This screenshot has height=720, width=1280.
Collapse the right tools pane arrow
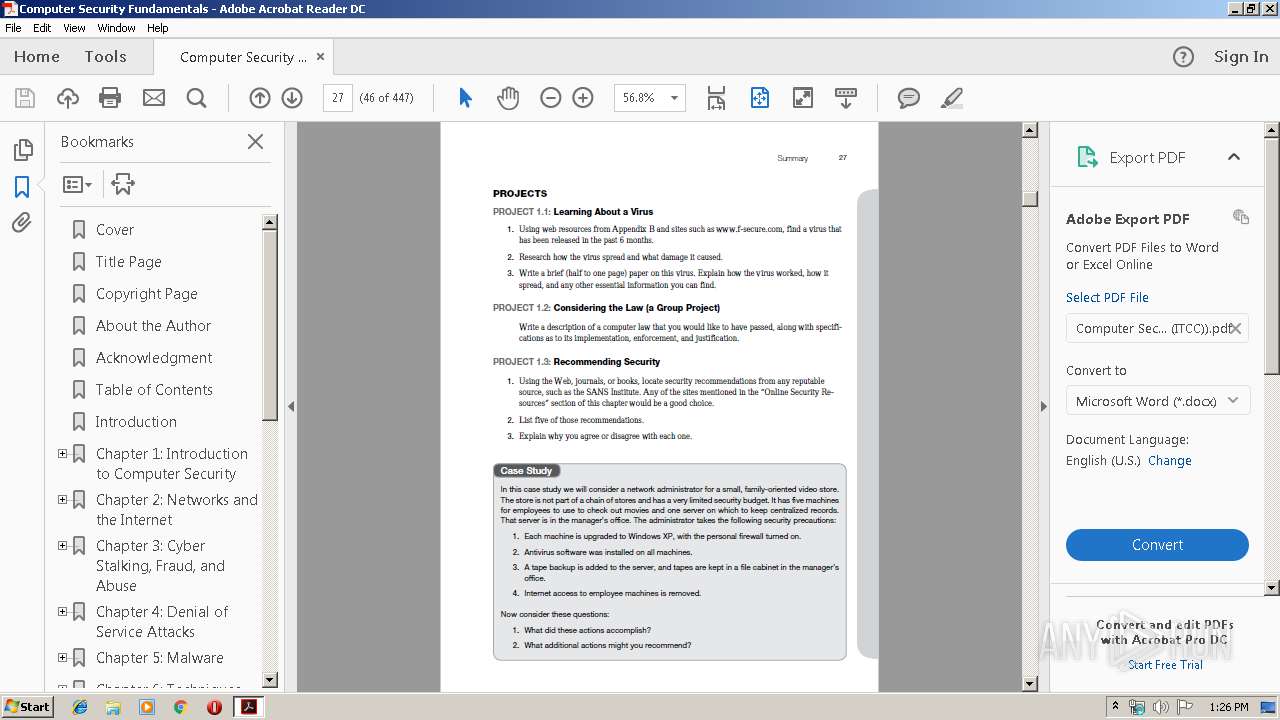(1043, 406)
